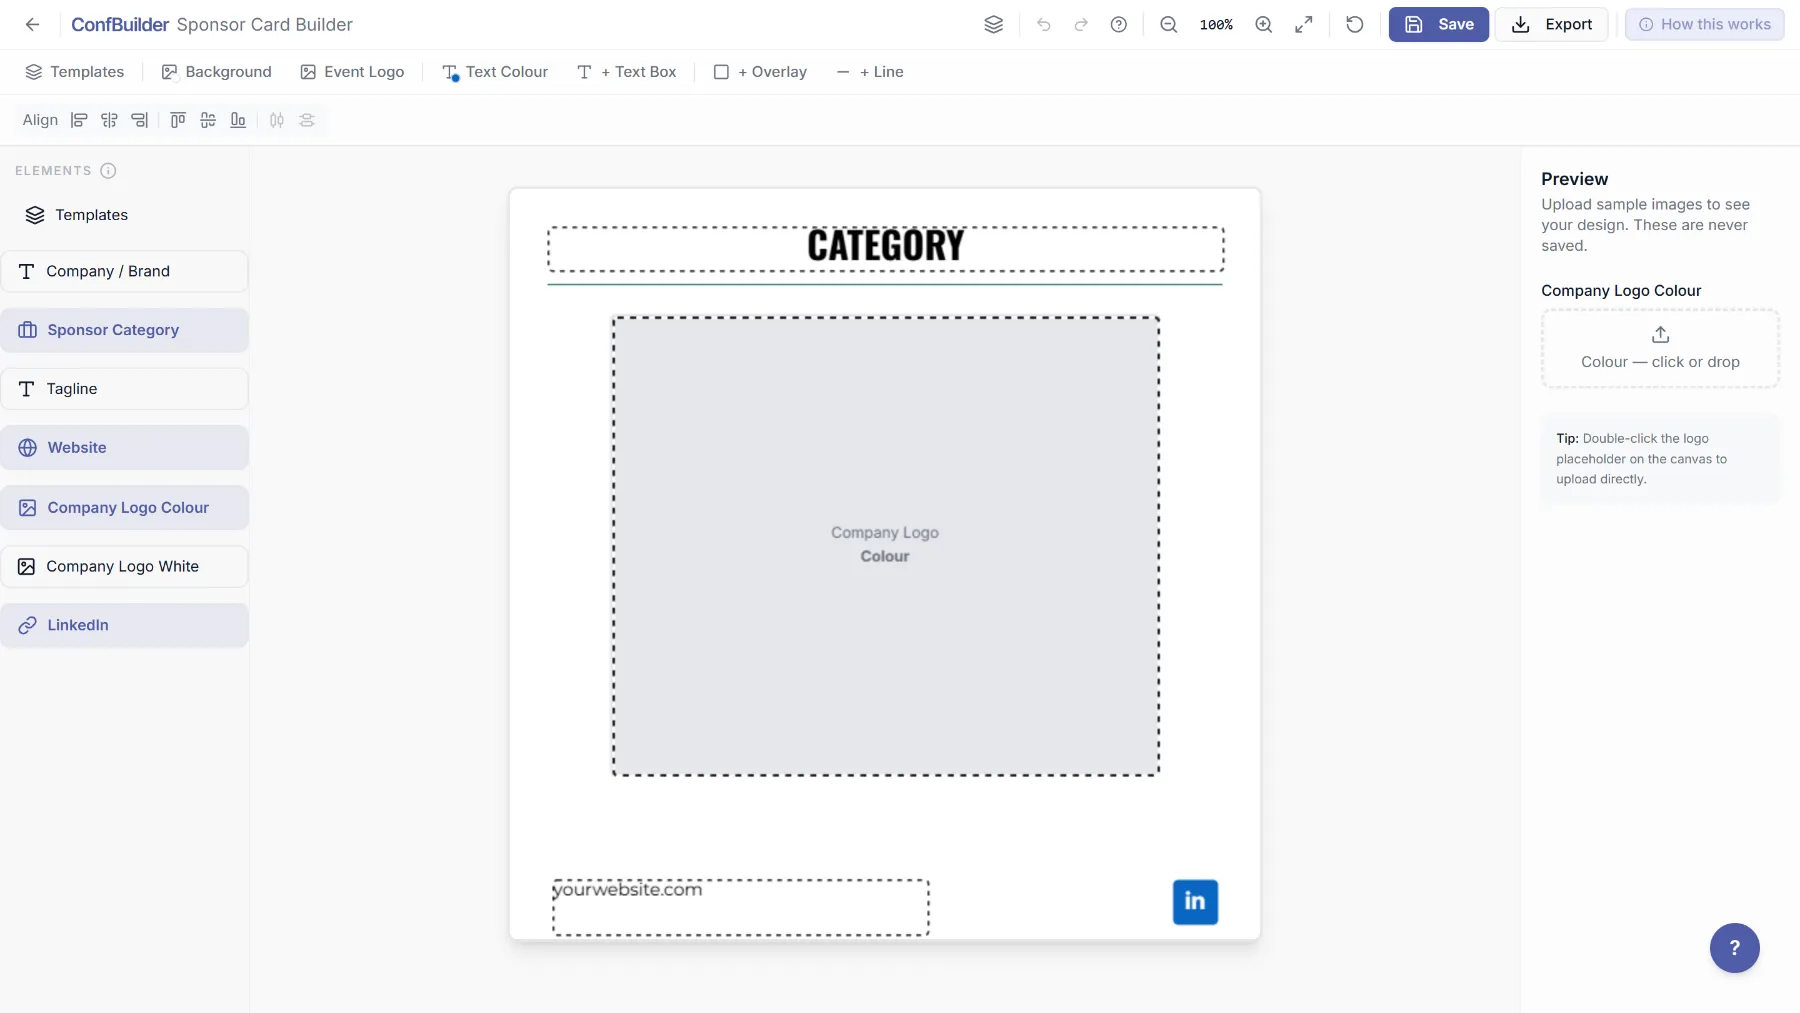
Task: Align selected elements to horizontal center
Action: coord(109,120)
